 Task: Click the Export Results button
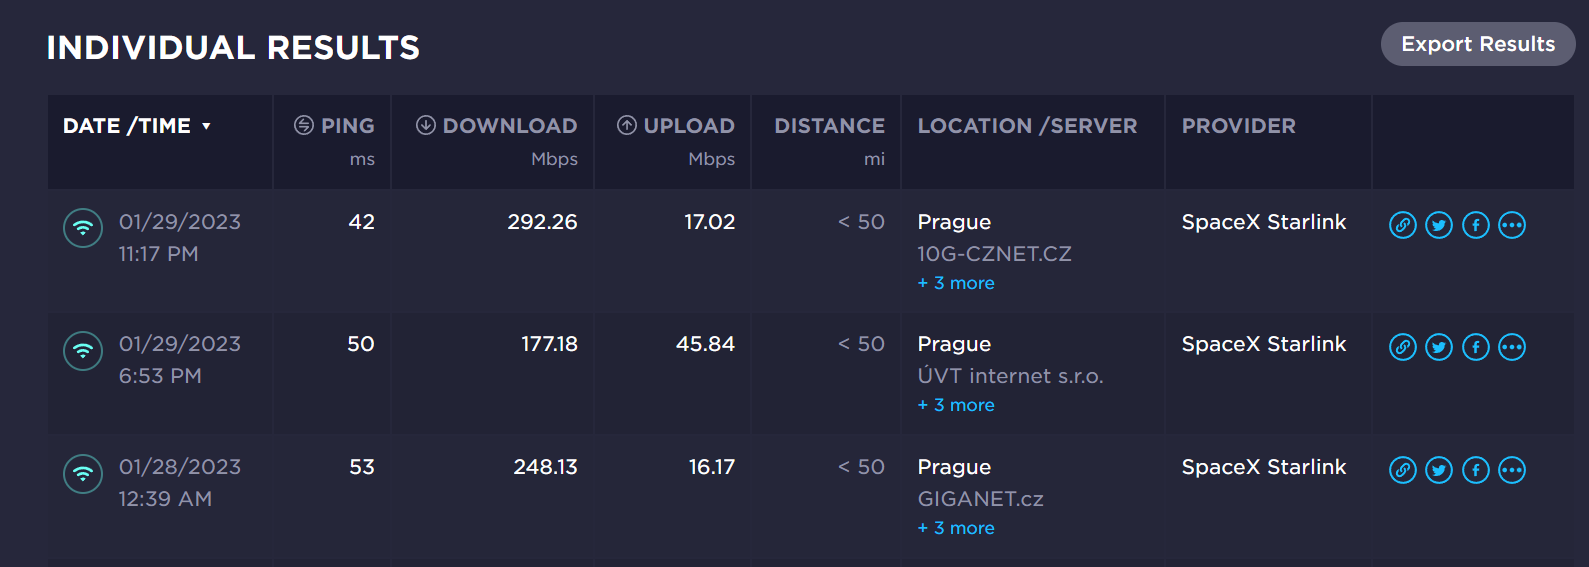pyautogui.click(x=1477, y=44)
